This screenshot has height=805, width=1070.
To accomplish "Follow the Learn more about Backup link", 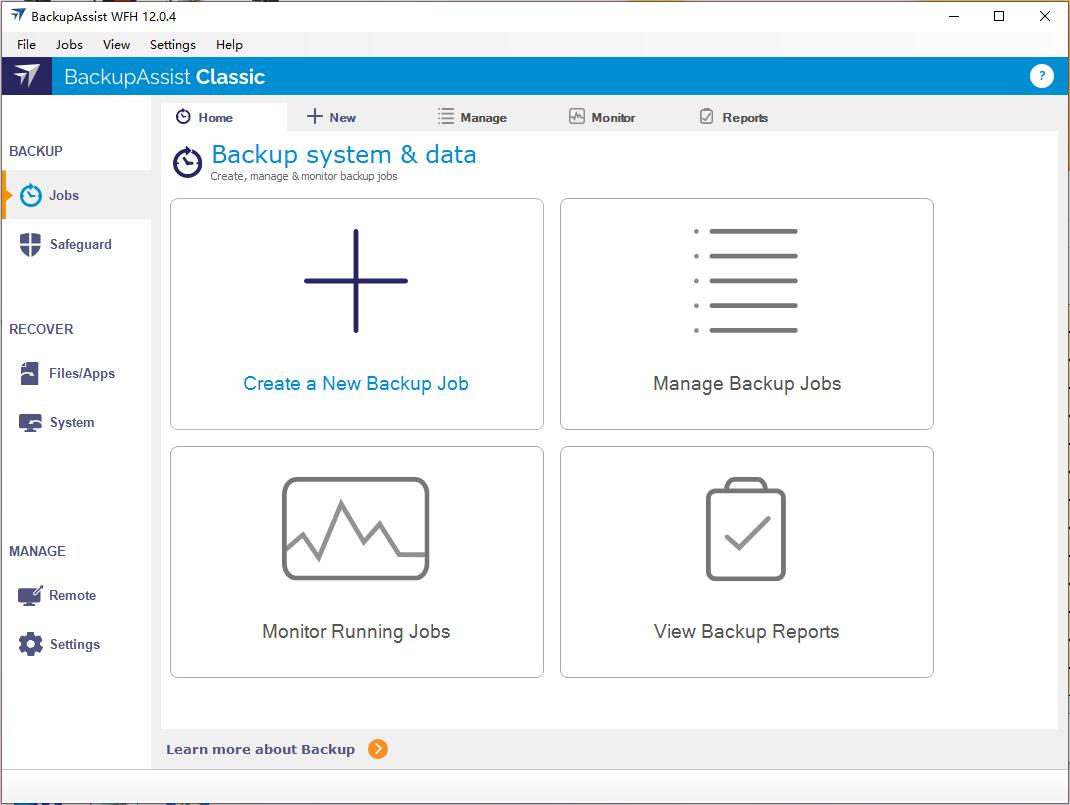I will (261, 749).
